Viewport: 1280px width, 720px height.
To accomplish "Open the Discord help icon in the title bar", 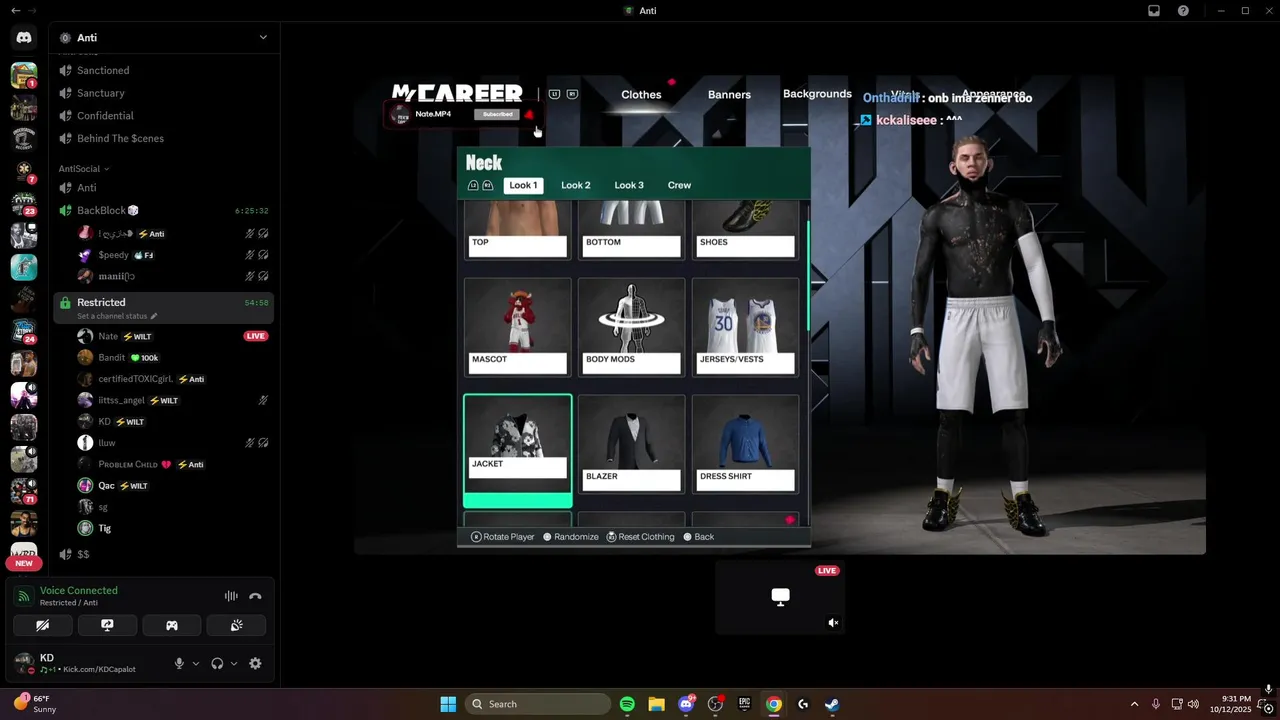I will [1184, 11].
